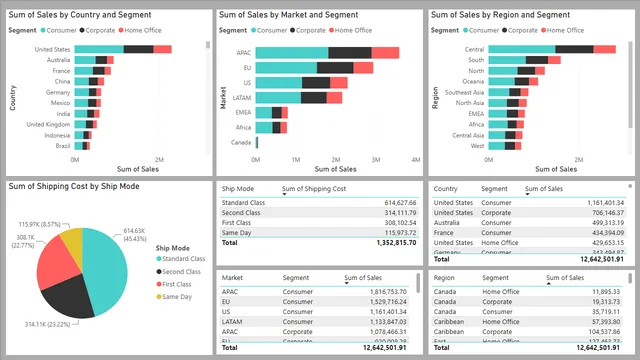The width and height of the screenshot is (640, 360).
Task: Click Standard Class in the Ship Mode legend
Action: tap(181, 259)
